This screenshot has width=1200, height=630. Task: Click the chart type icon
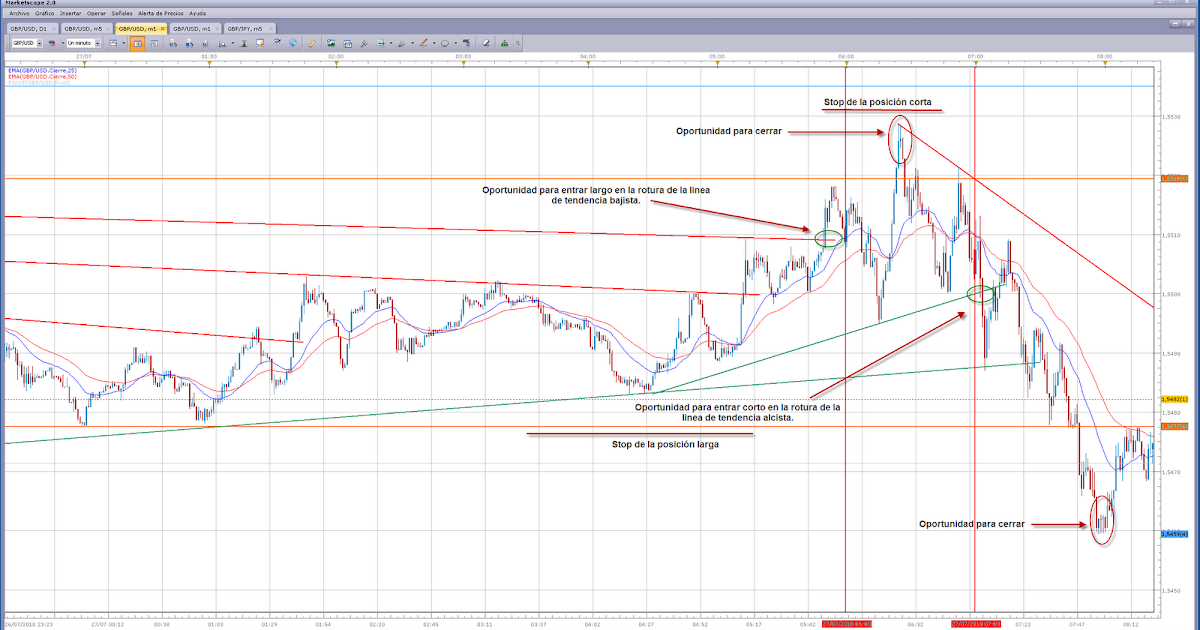coord(112,43)
